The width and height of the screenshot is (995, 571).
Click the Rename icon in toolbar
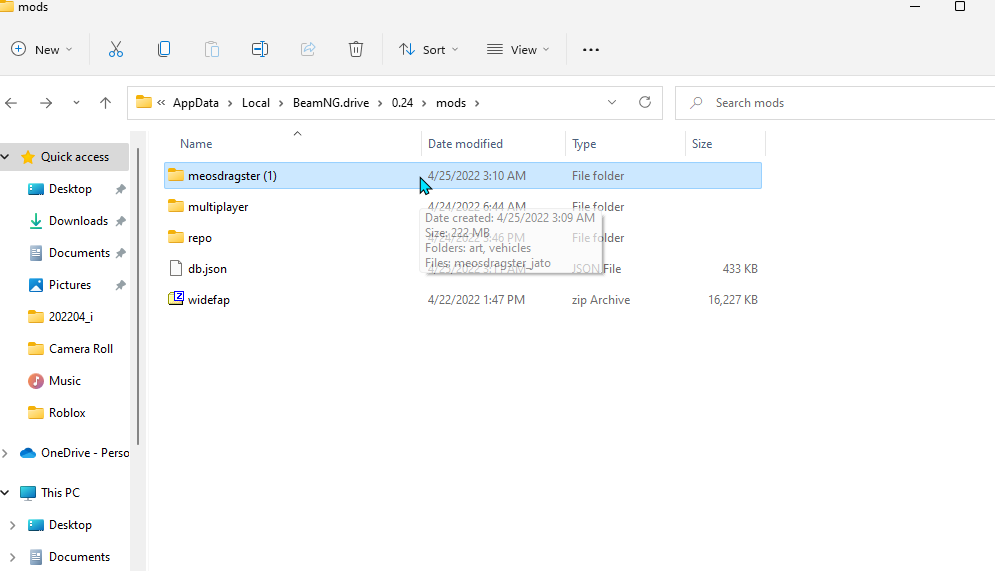pyautogui.click(x=260, y=49)
